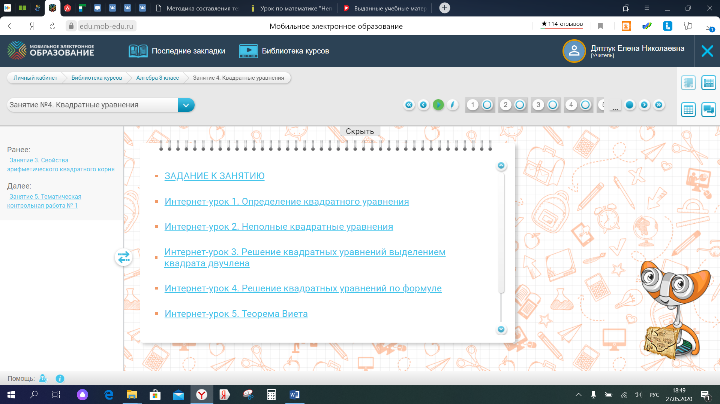Click the green current-page indicator

pyautogui.click(x=438, y=104)
